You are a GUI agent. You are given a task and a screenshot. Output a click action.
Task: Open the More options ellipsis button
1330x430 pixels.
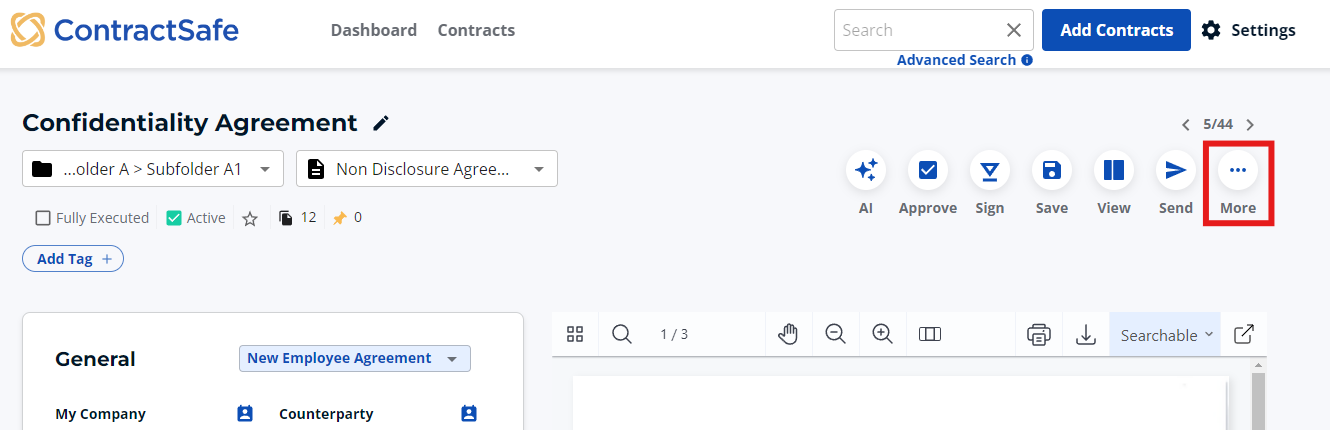tap(1238, 170)
